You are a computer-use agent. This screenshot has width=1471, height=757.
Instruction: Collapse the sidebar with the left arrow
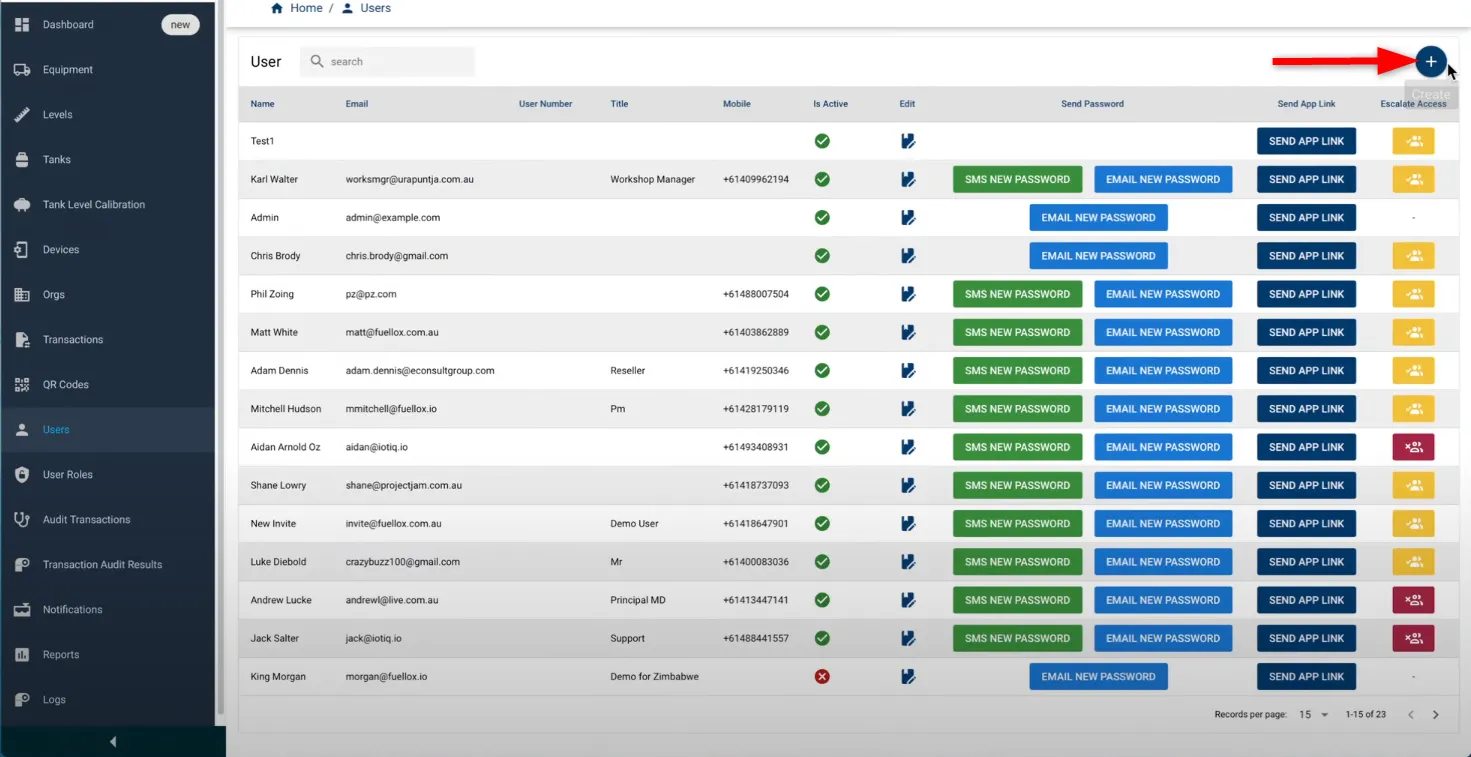point(113,742)
